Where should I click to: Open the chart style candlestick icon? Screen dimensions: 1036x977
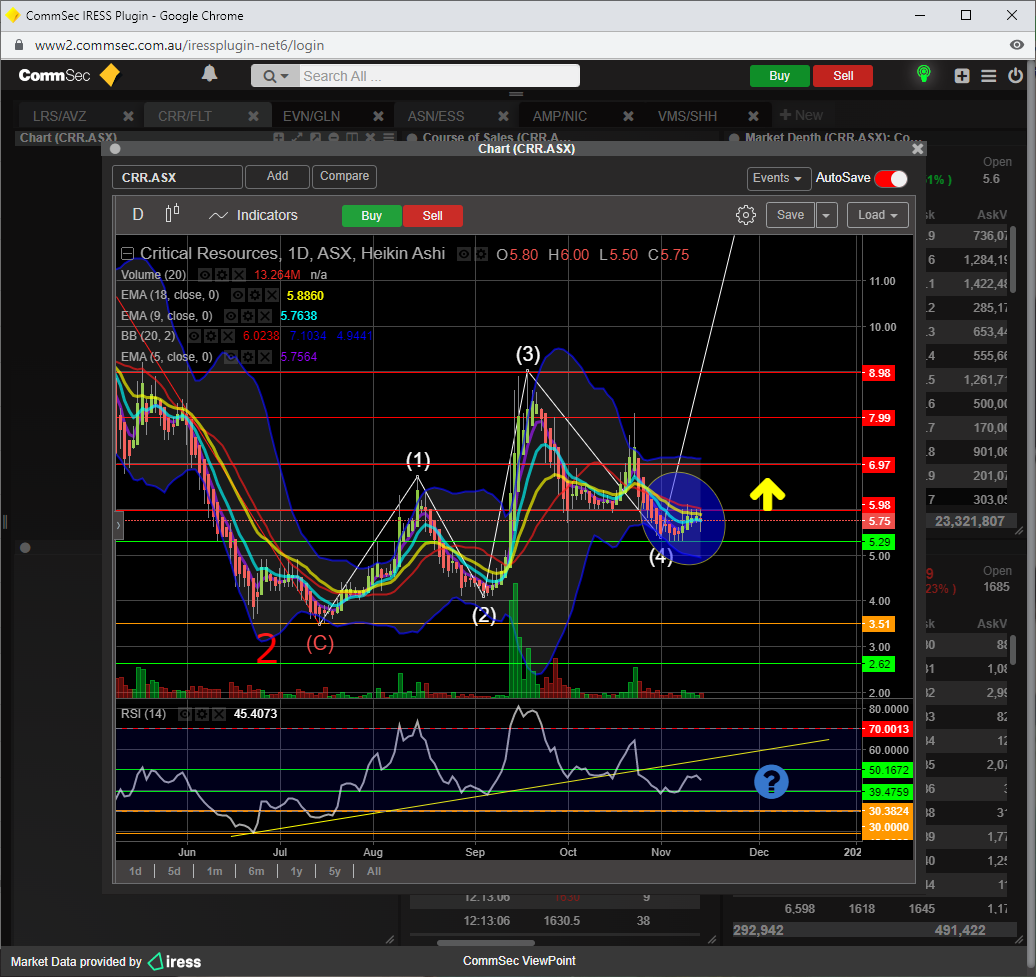(x=172, y=213)
